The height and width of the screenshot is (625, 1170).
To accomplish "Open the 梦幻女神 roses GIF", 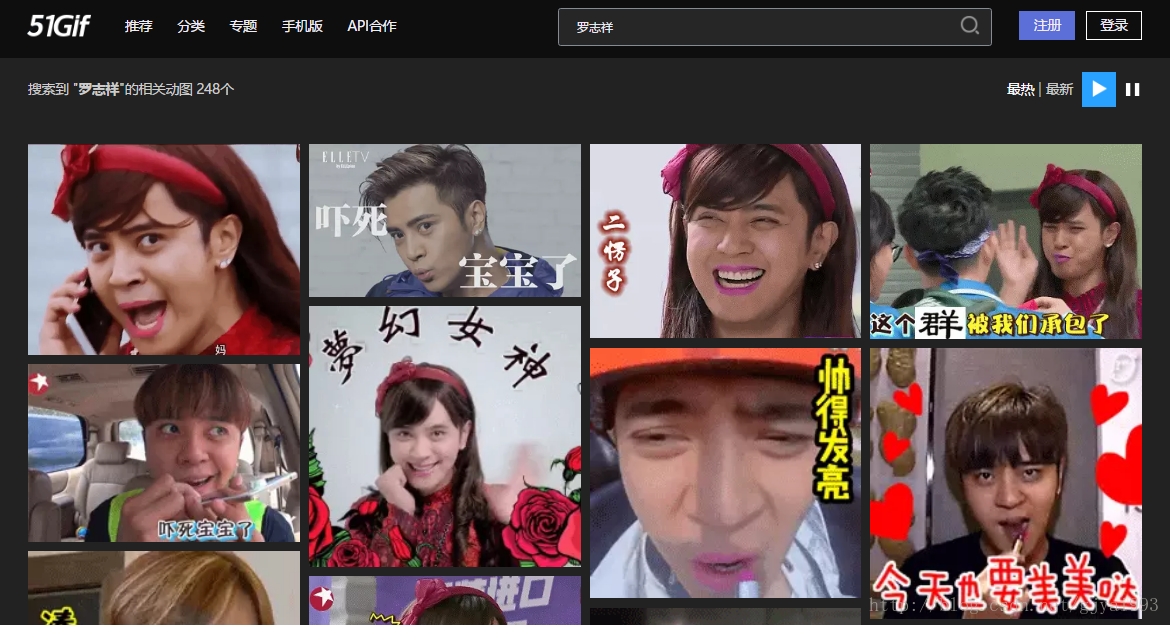I will (445, 436).
